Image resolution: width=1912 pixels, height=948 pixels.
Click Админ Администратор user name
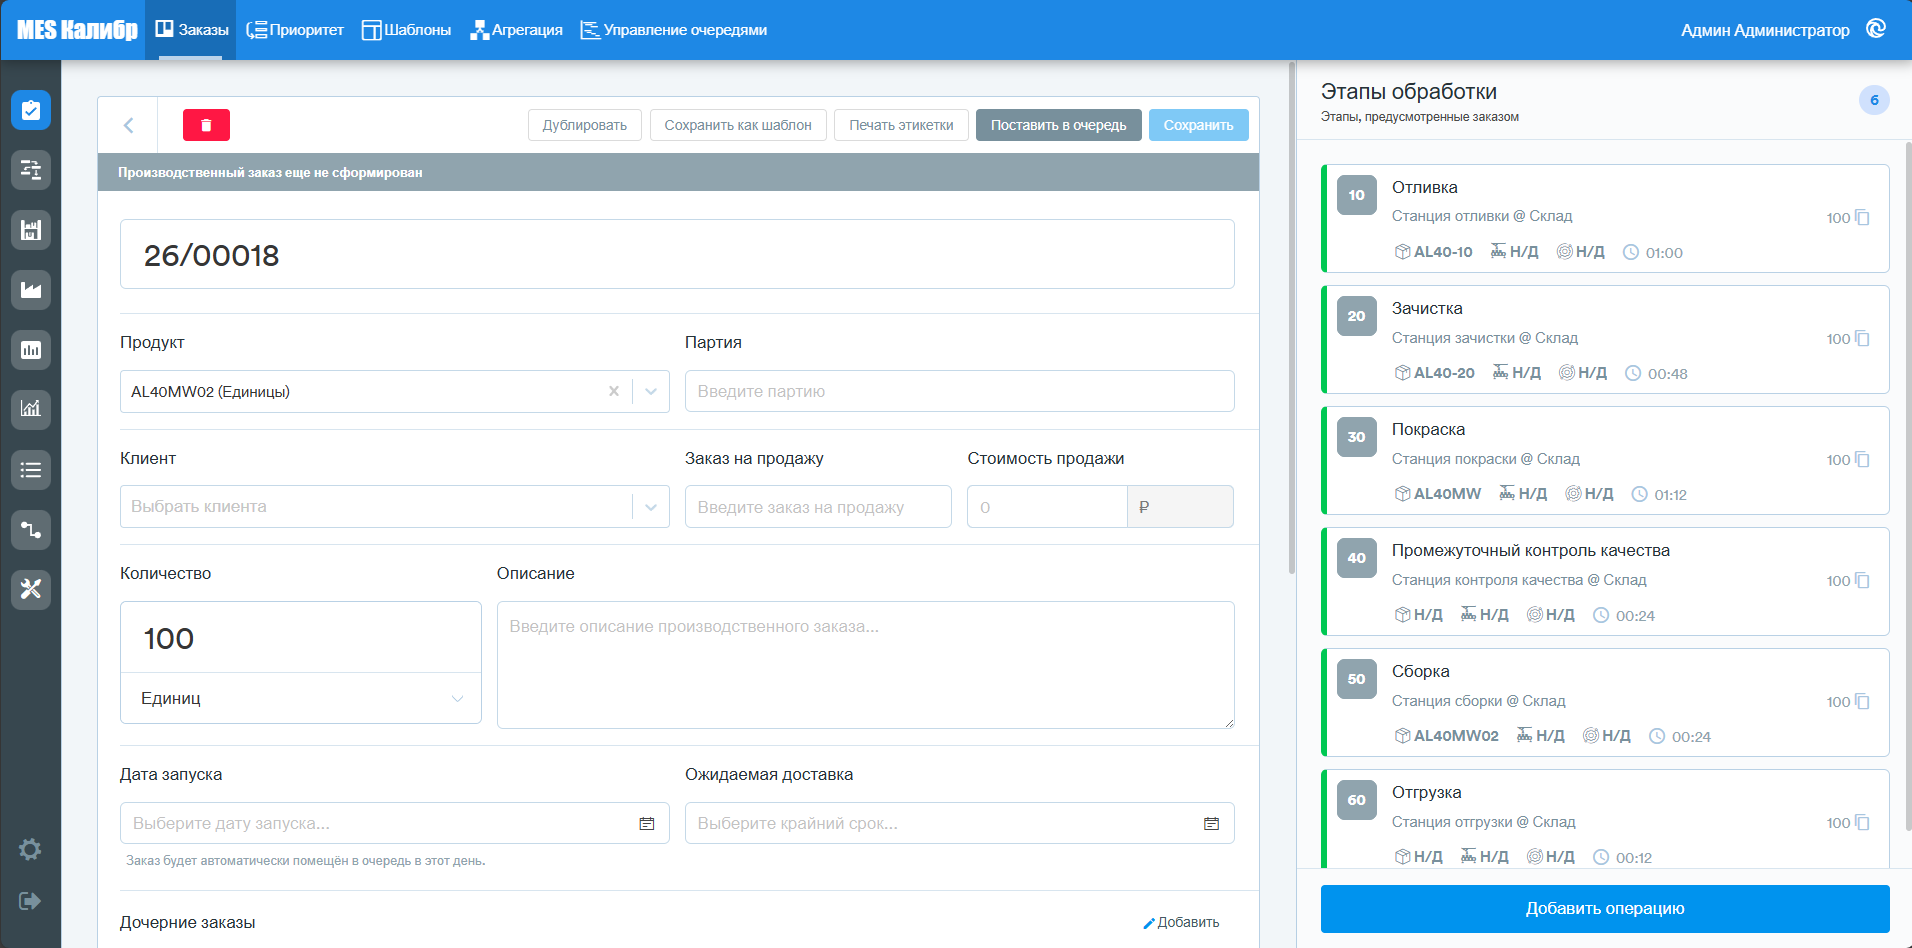click(x=1765, y=30)
